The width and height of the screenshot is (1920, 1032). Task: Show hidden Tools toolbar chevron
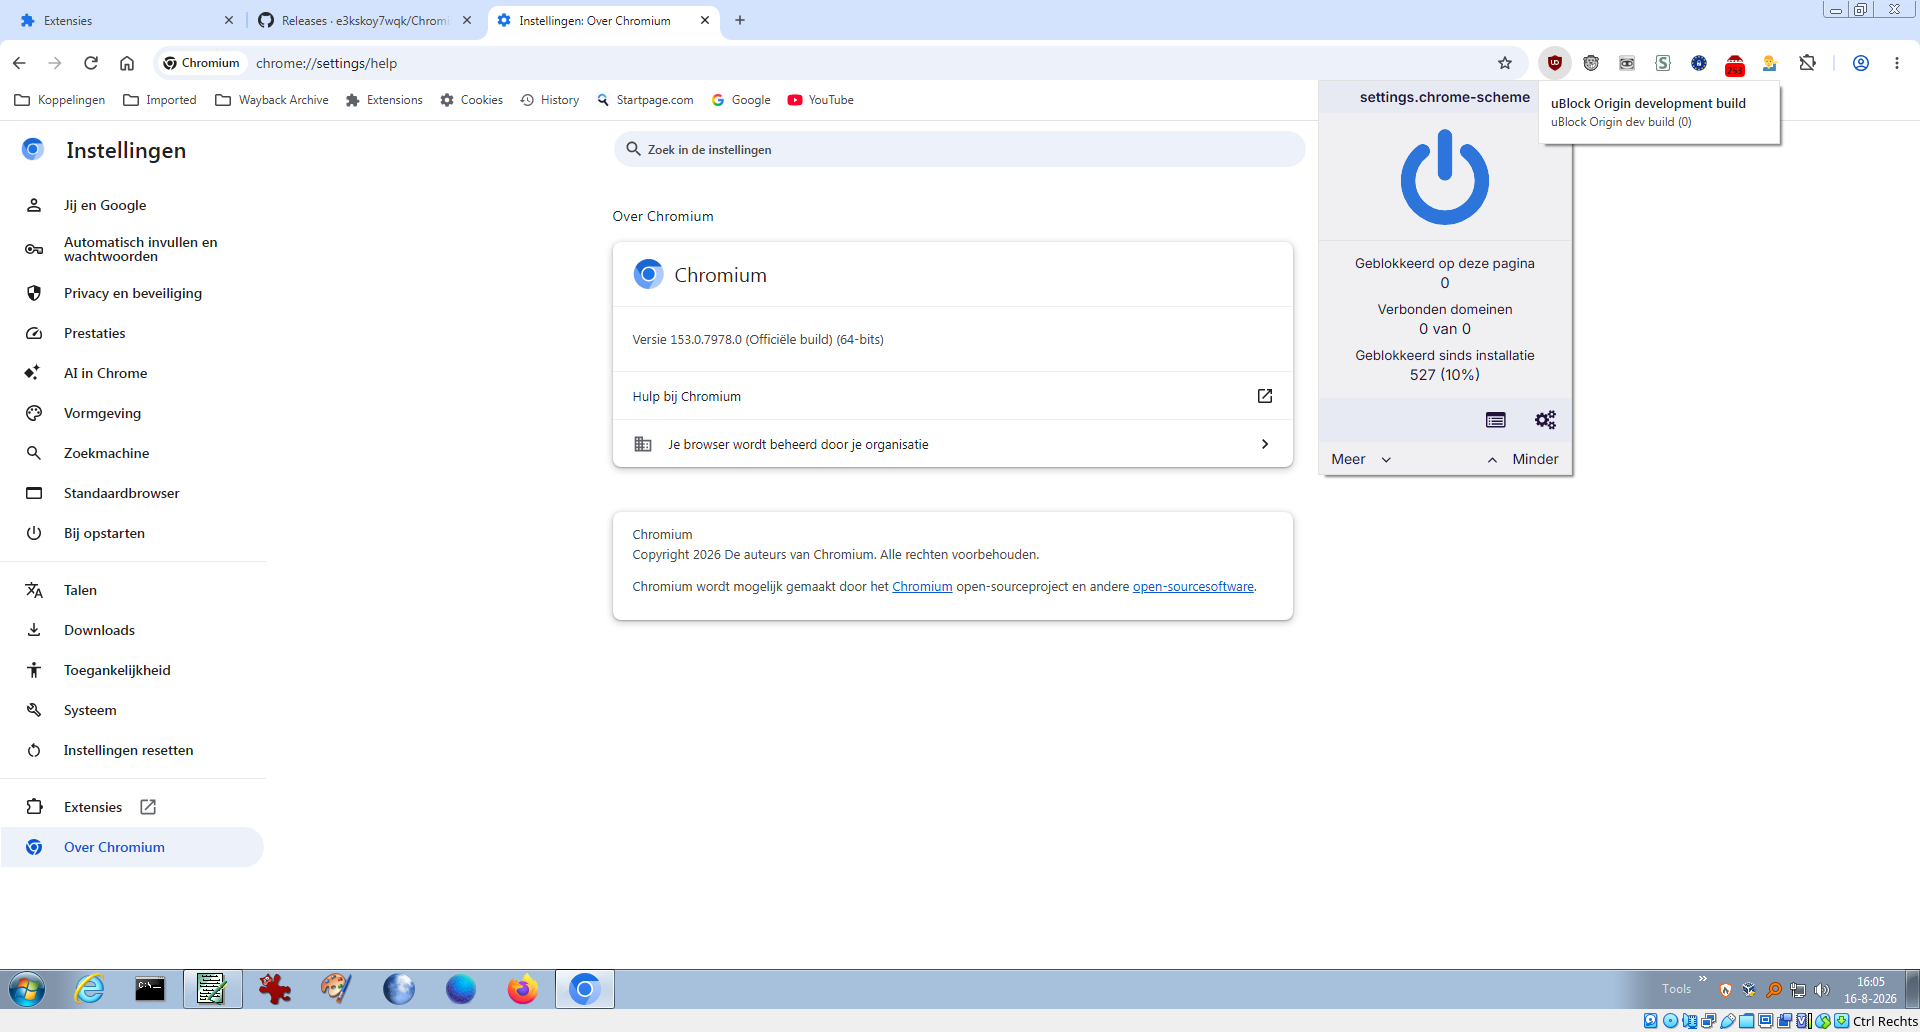1702,979
